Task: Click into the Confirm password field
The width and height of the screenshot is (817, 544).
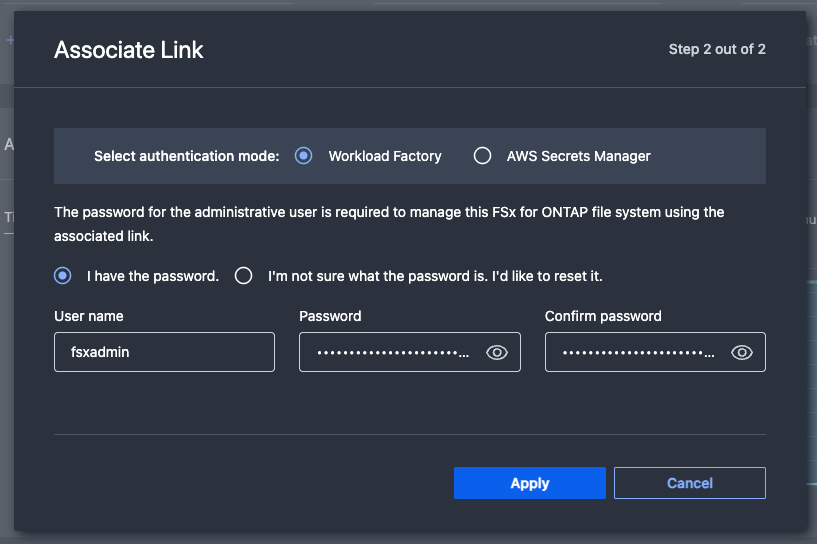Action: pyautogui.click(x=655, y=352)
